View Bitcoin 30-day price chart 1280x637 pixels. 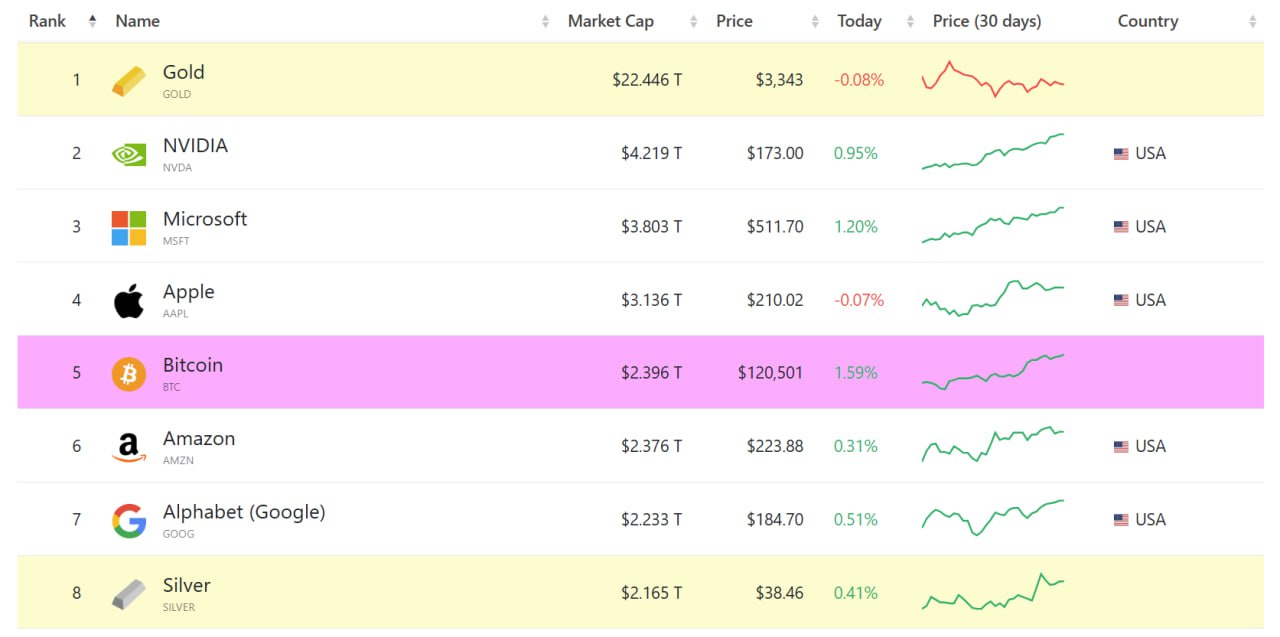(x=993, y=372)
